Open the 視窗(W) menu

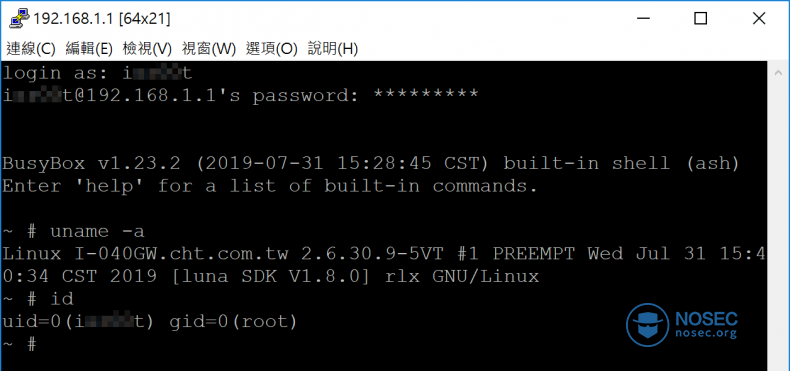point(209,49)
